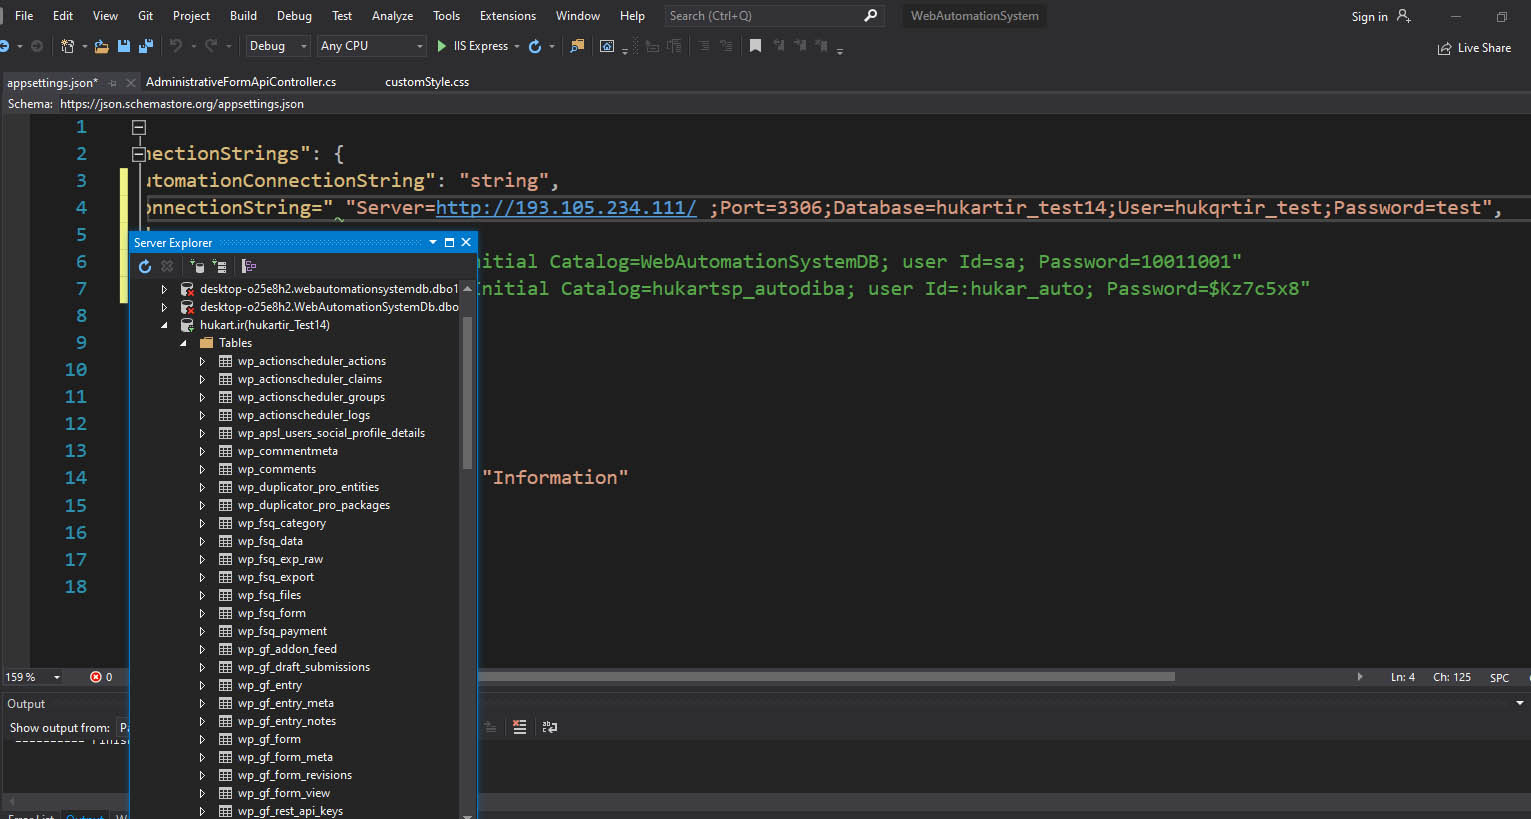1531x819 pixels.
Task: Toggle word wrap icon in Output panel
Action: point(550,727)
